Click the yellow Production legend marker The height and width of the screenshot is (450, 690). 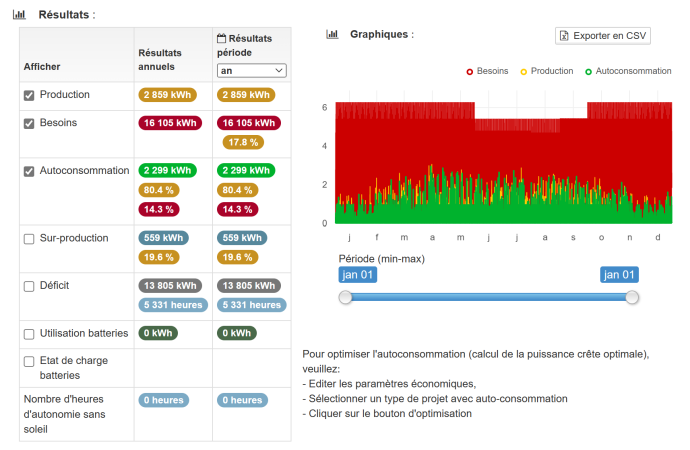524,72
